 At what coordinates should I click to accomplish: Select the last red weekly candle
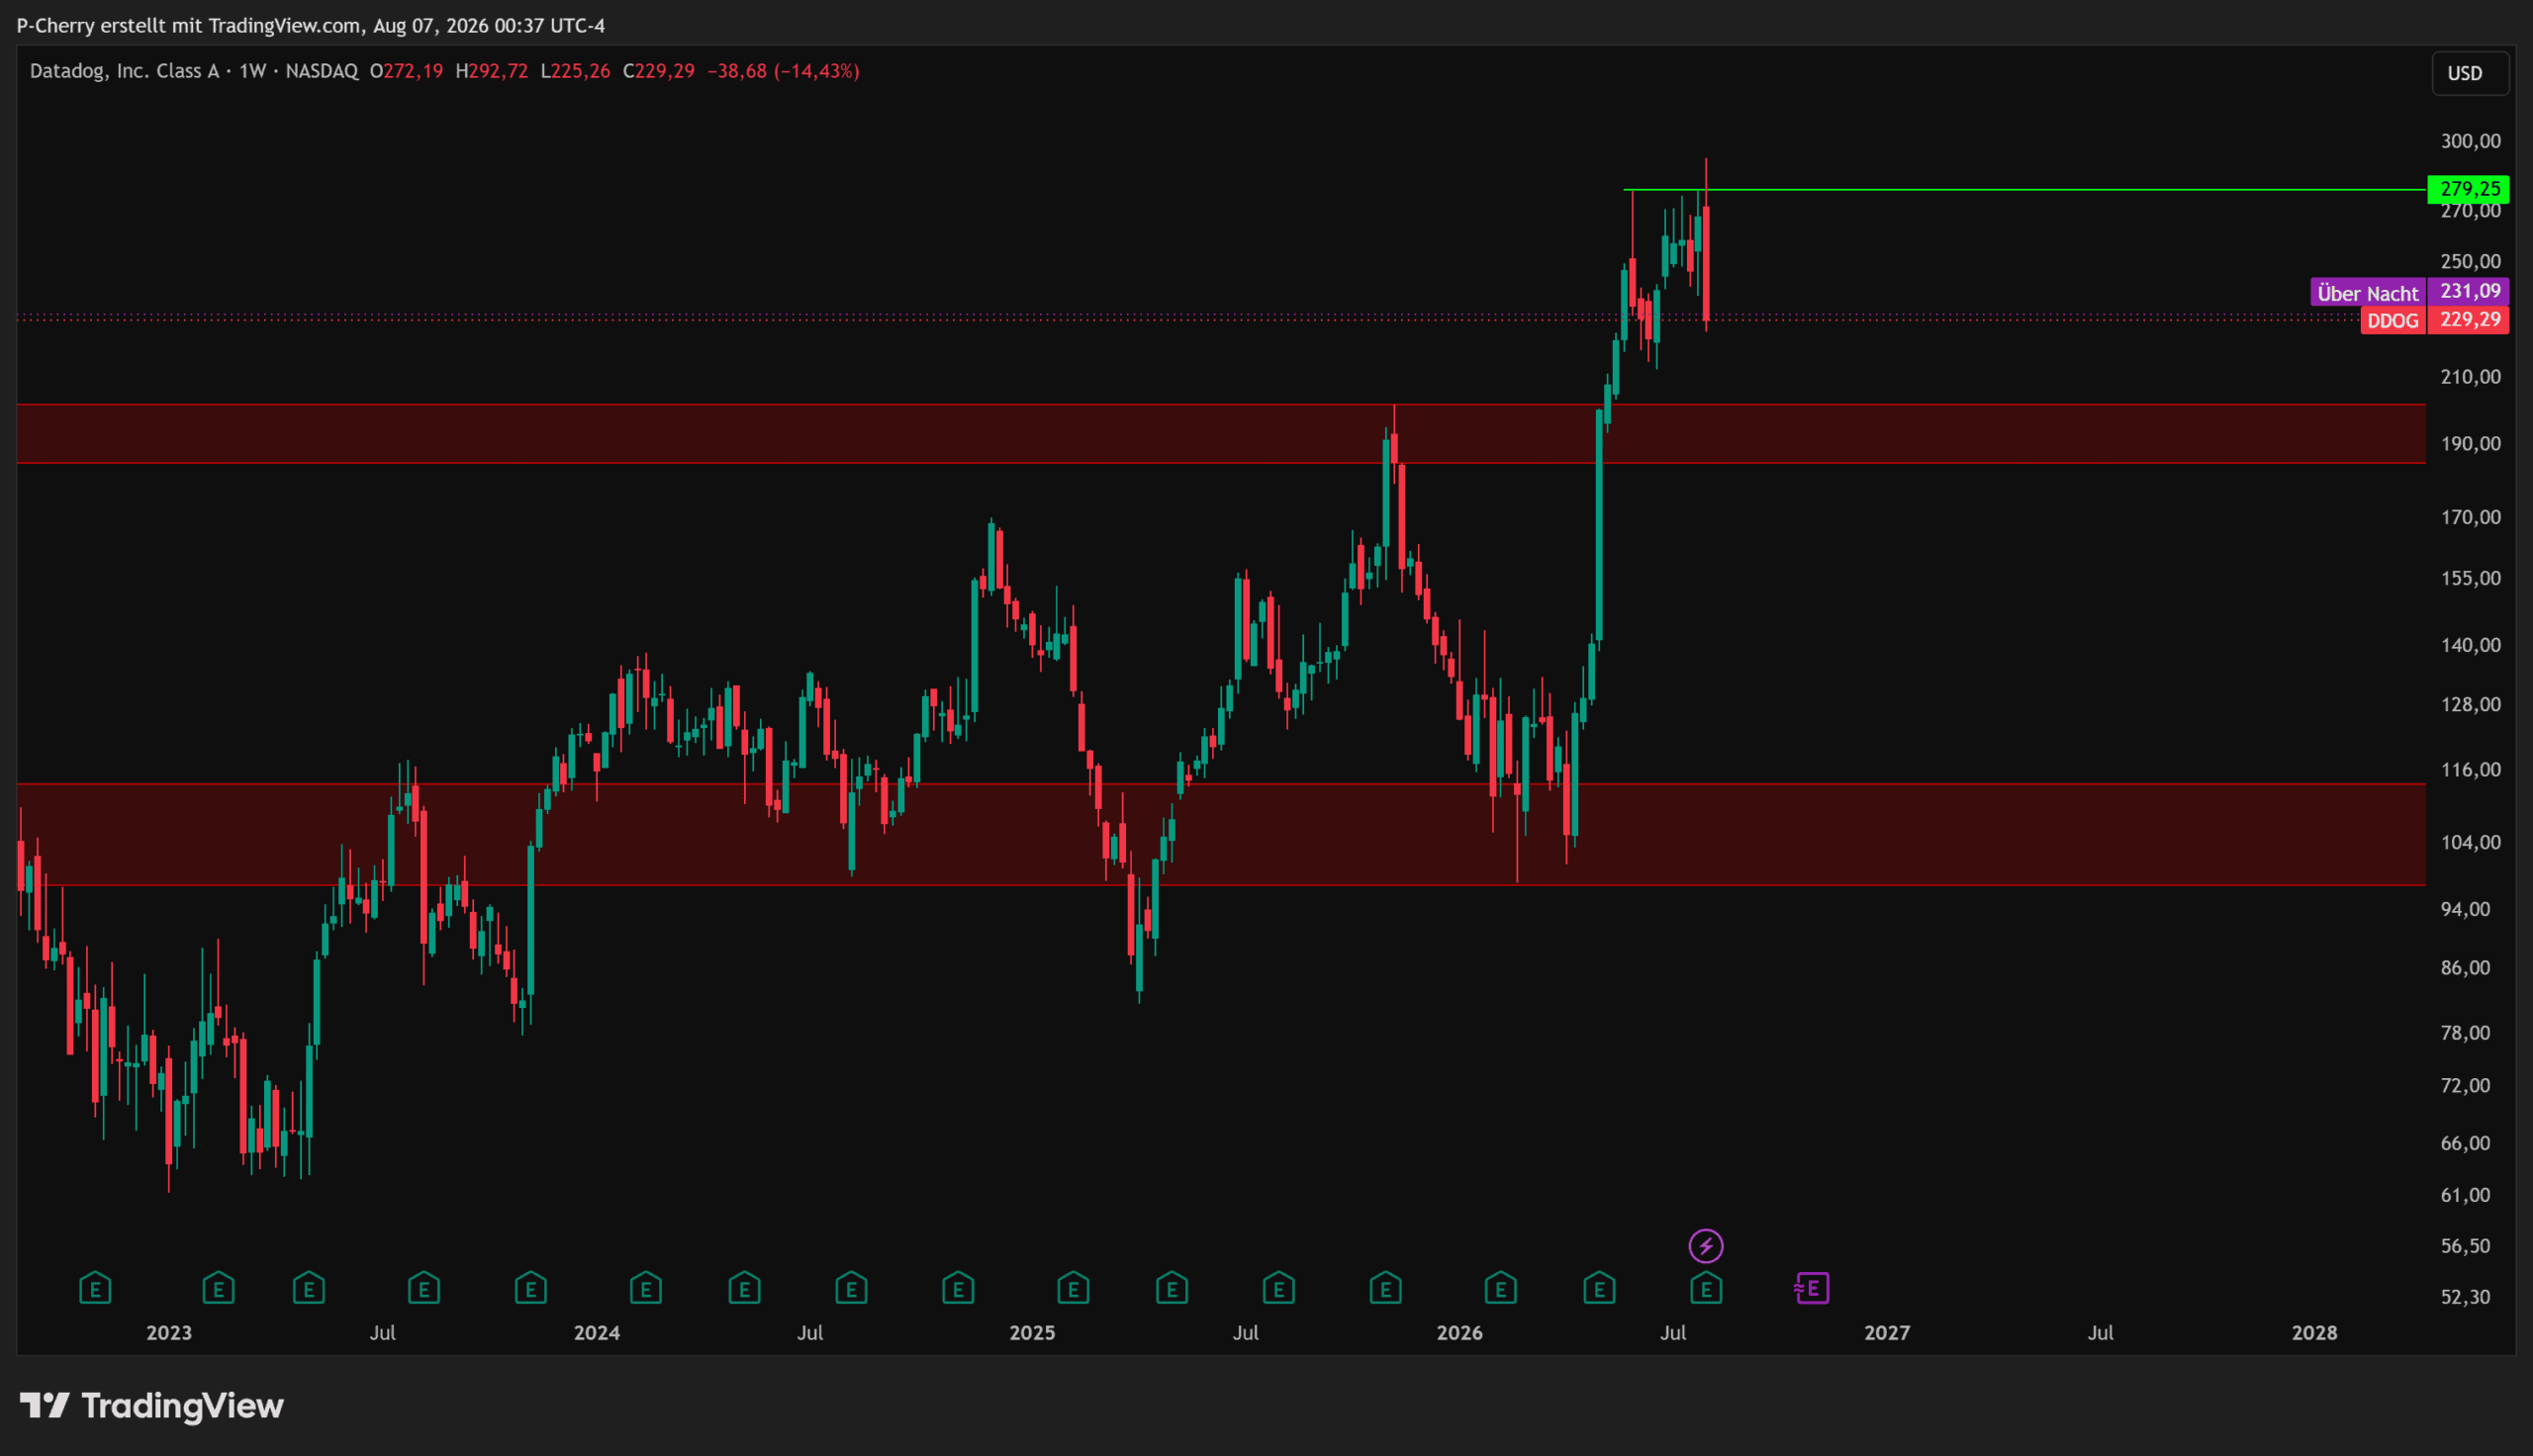coord(1706,264)
